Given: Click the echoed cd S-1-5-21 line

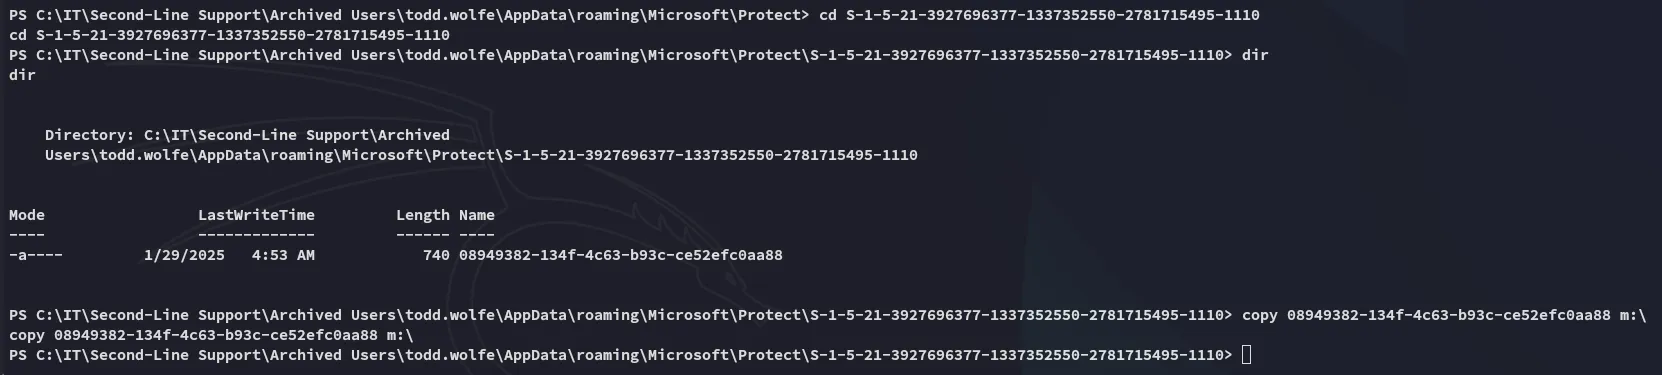Looking at the screenshot, I should click(x=229, y=35).
